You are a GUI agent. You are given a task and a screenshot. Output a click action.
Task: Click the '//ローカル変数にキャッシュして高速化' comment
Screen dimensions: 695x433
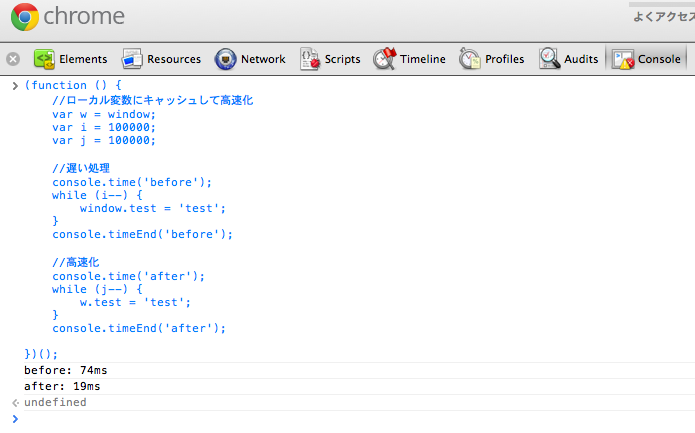152,100
